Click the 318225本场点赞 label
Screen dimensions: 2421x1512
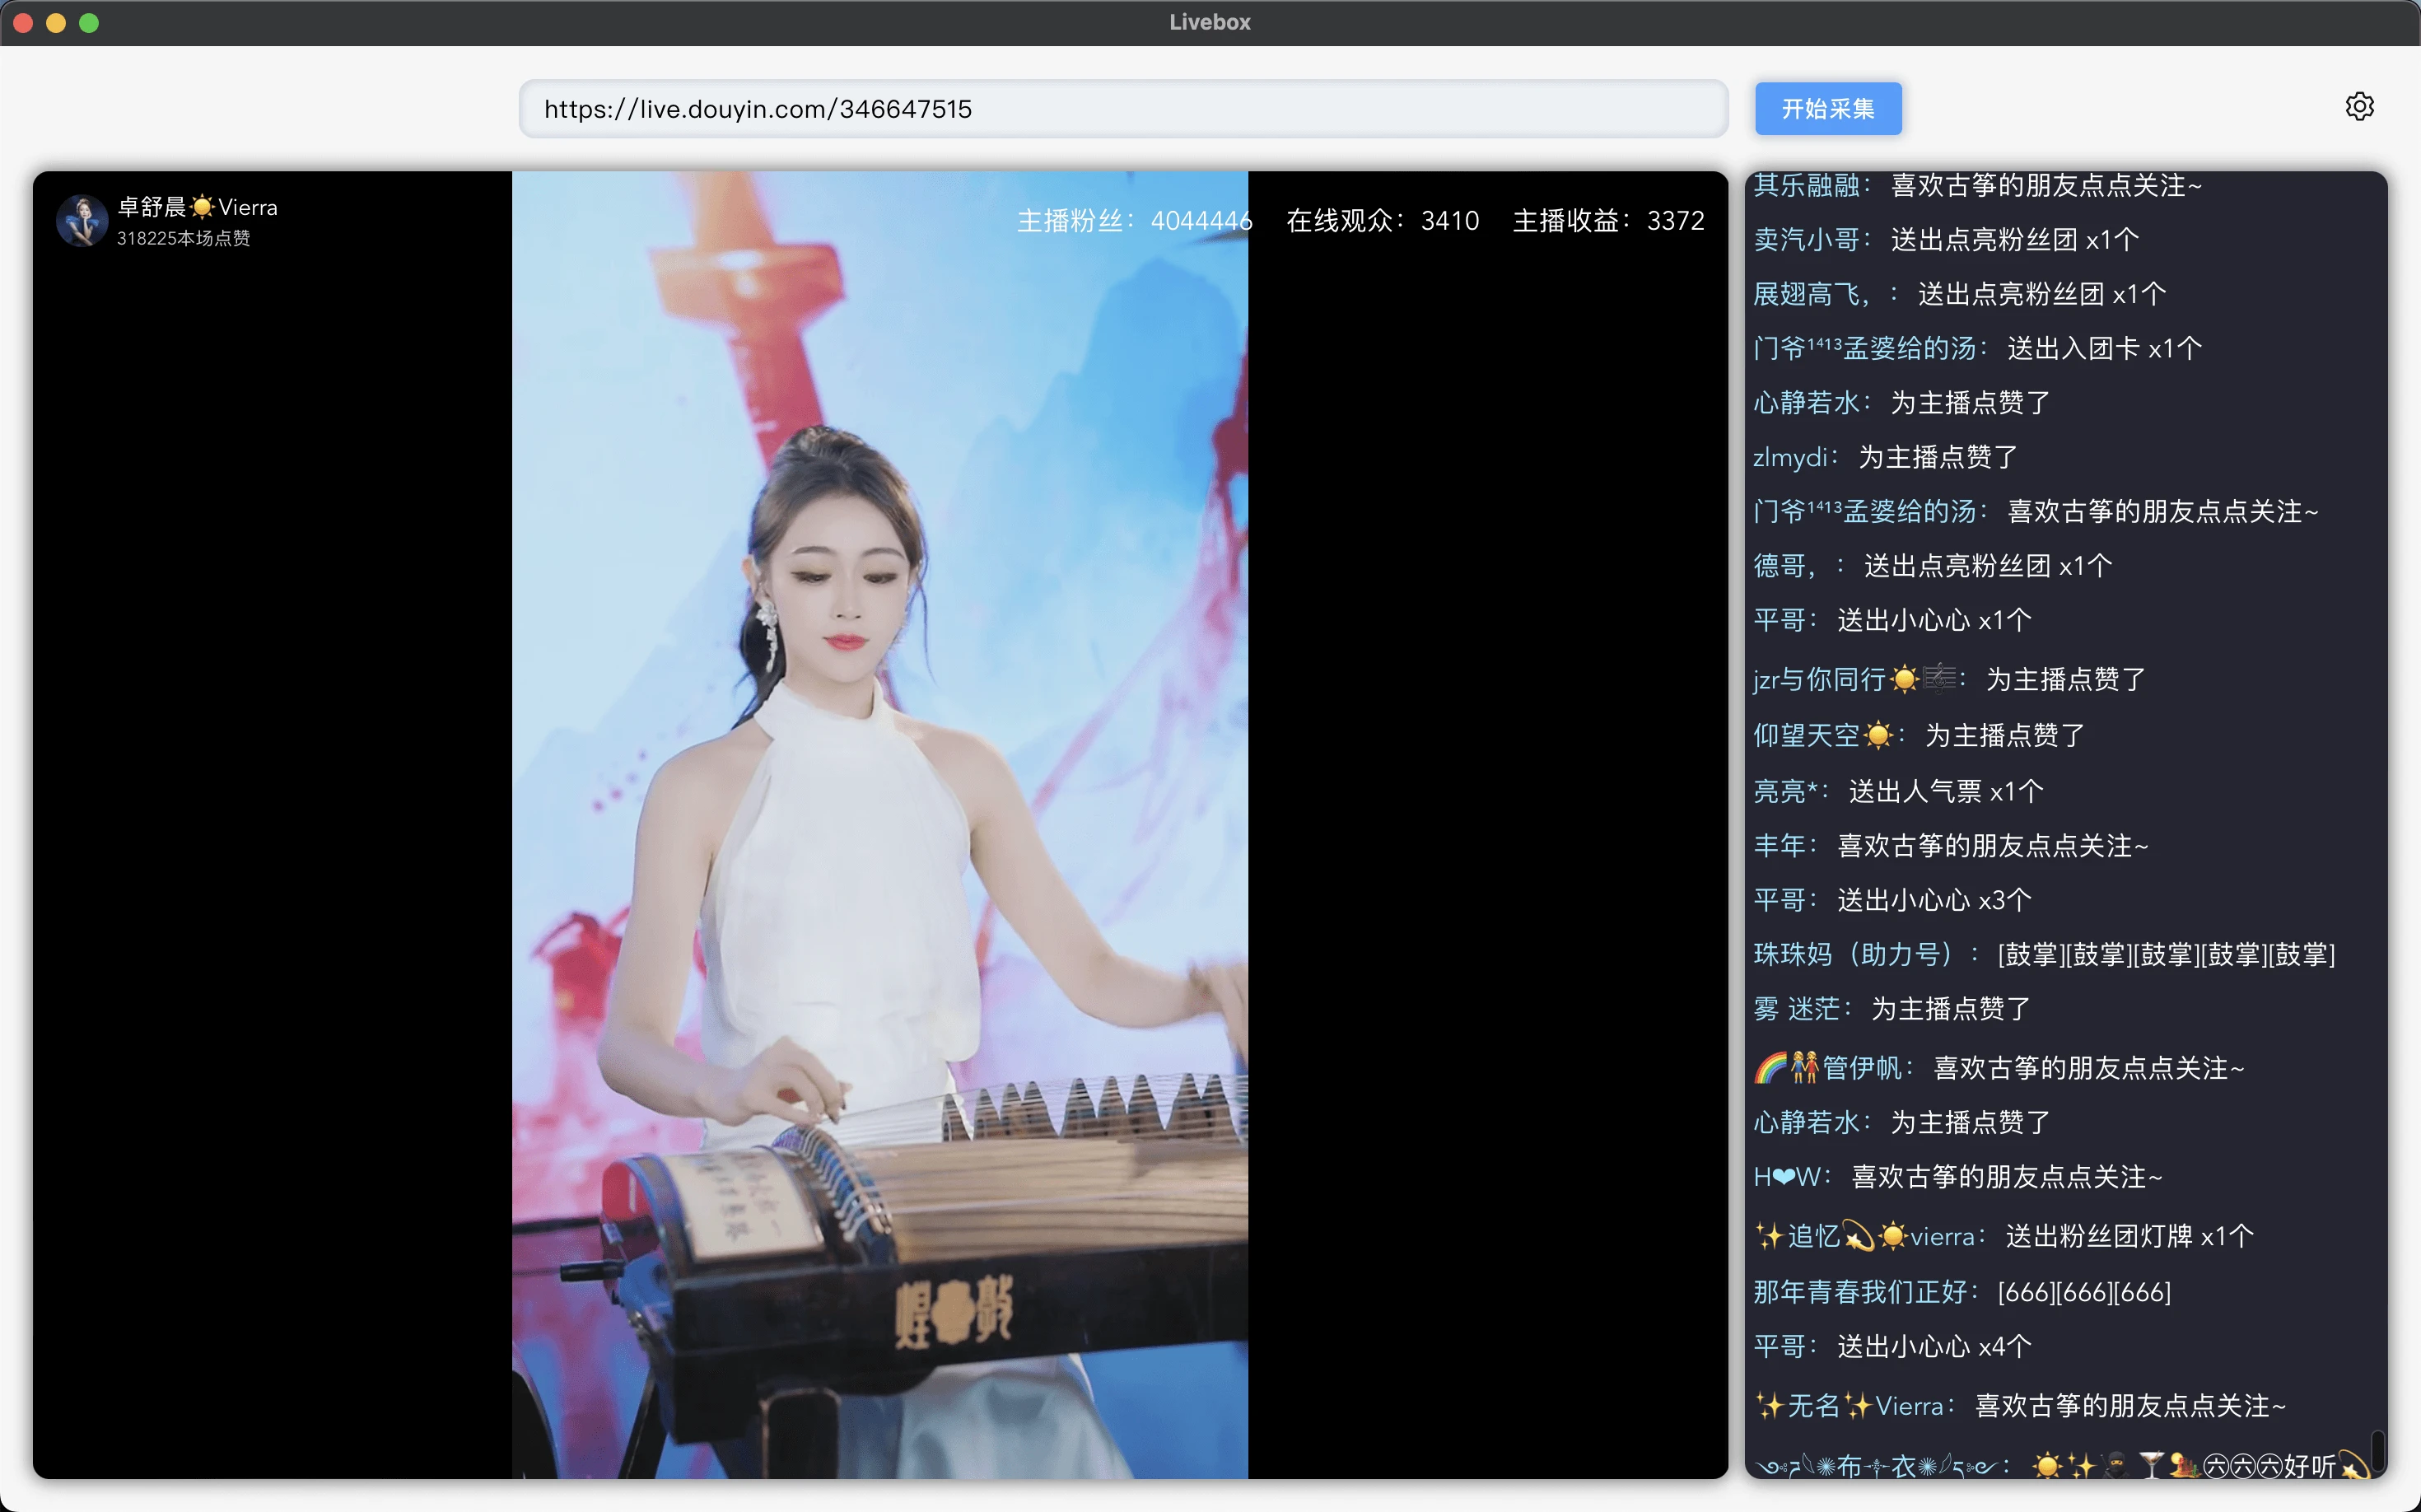point(184,238)
